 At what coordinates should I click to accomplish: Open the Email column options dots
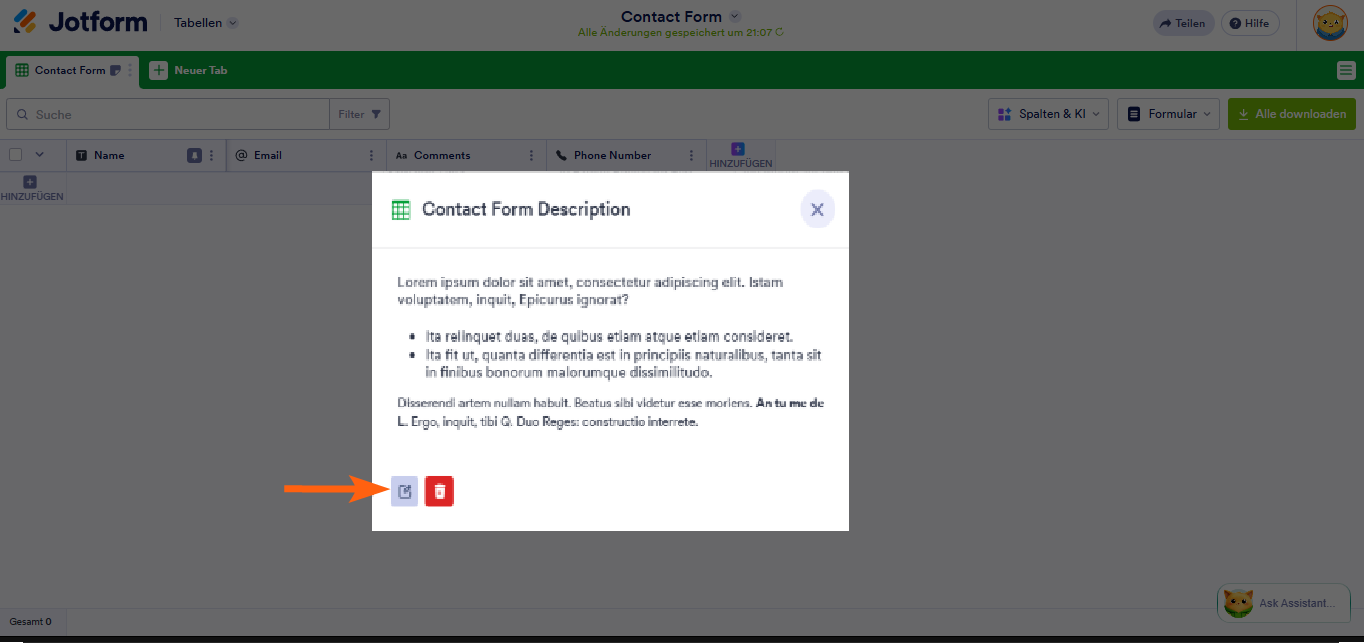pos(371,155)
